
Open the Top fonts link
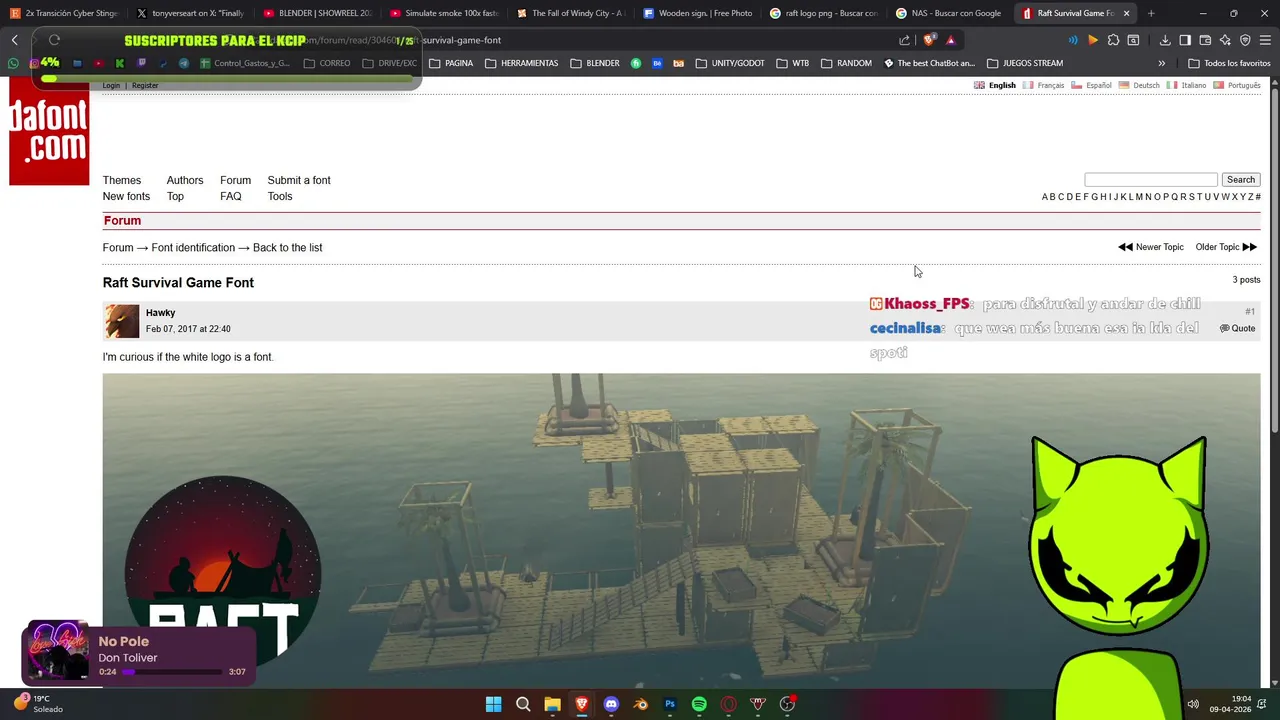pos(175,196)
